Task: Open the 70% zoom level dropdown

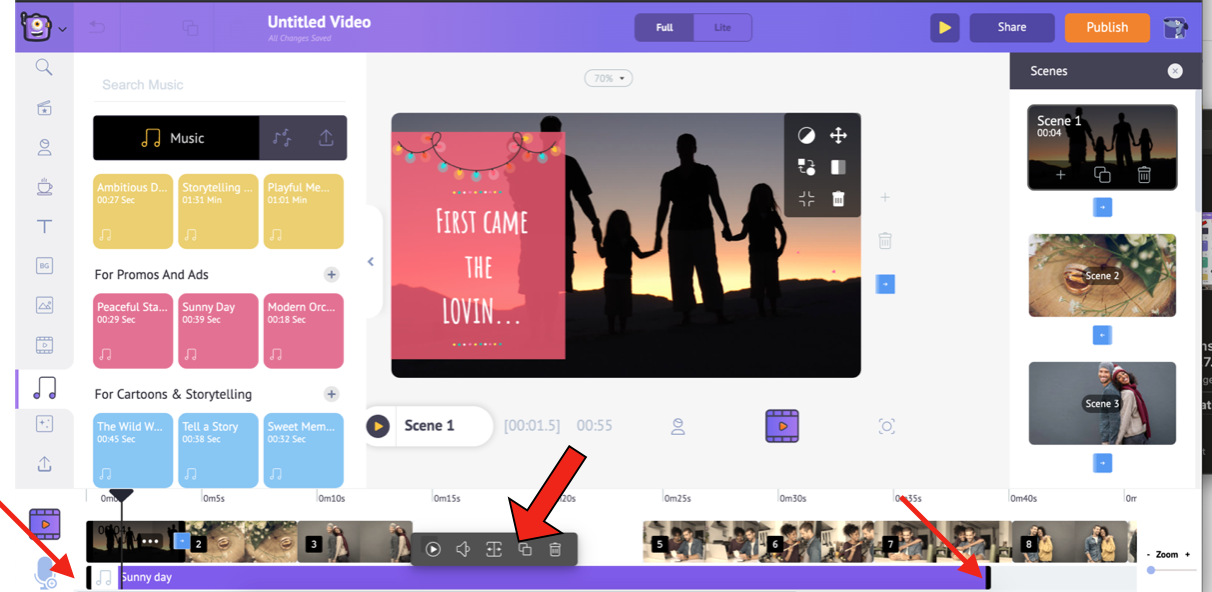Action: point(608,78)
